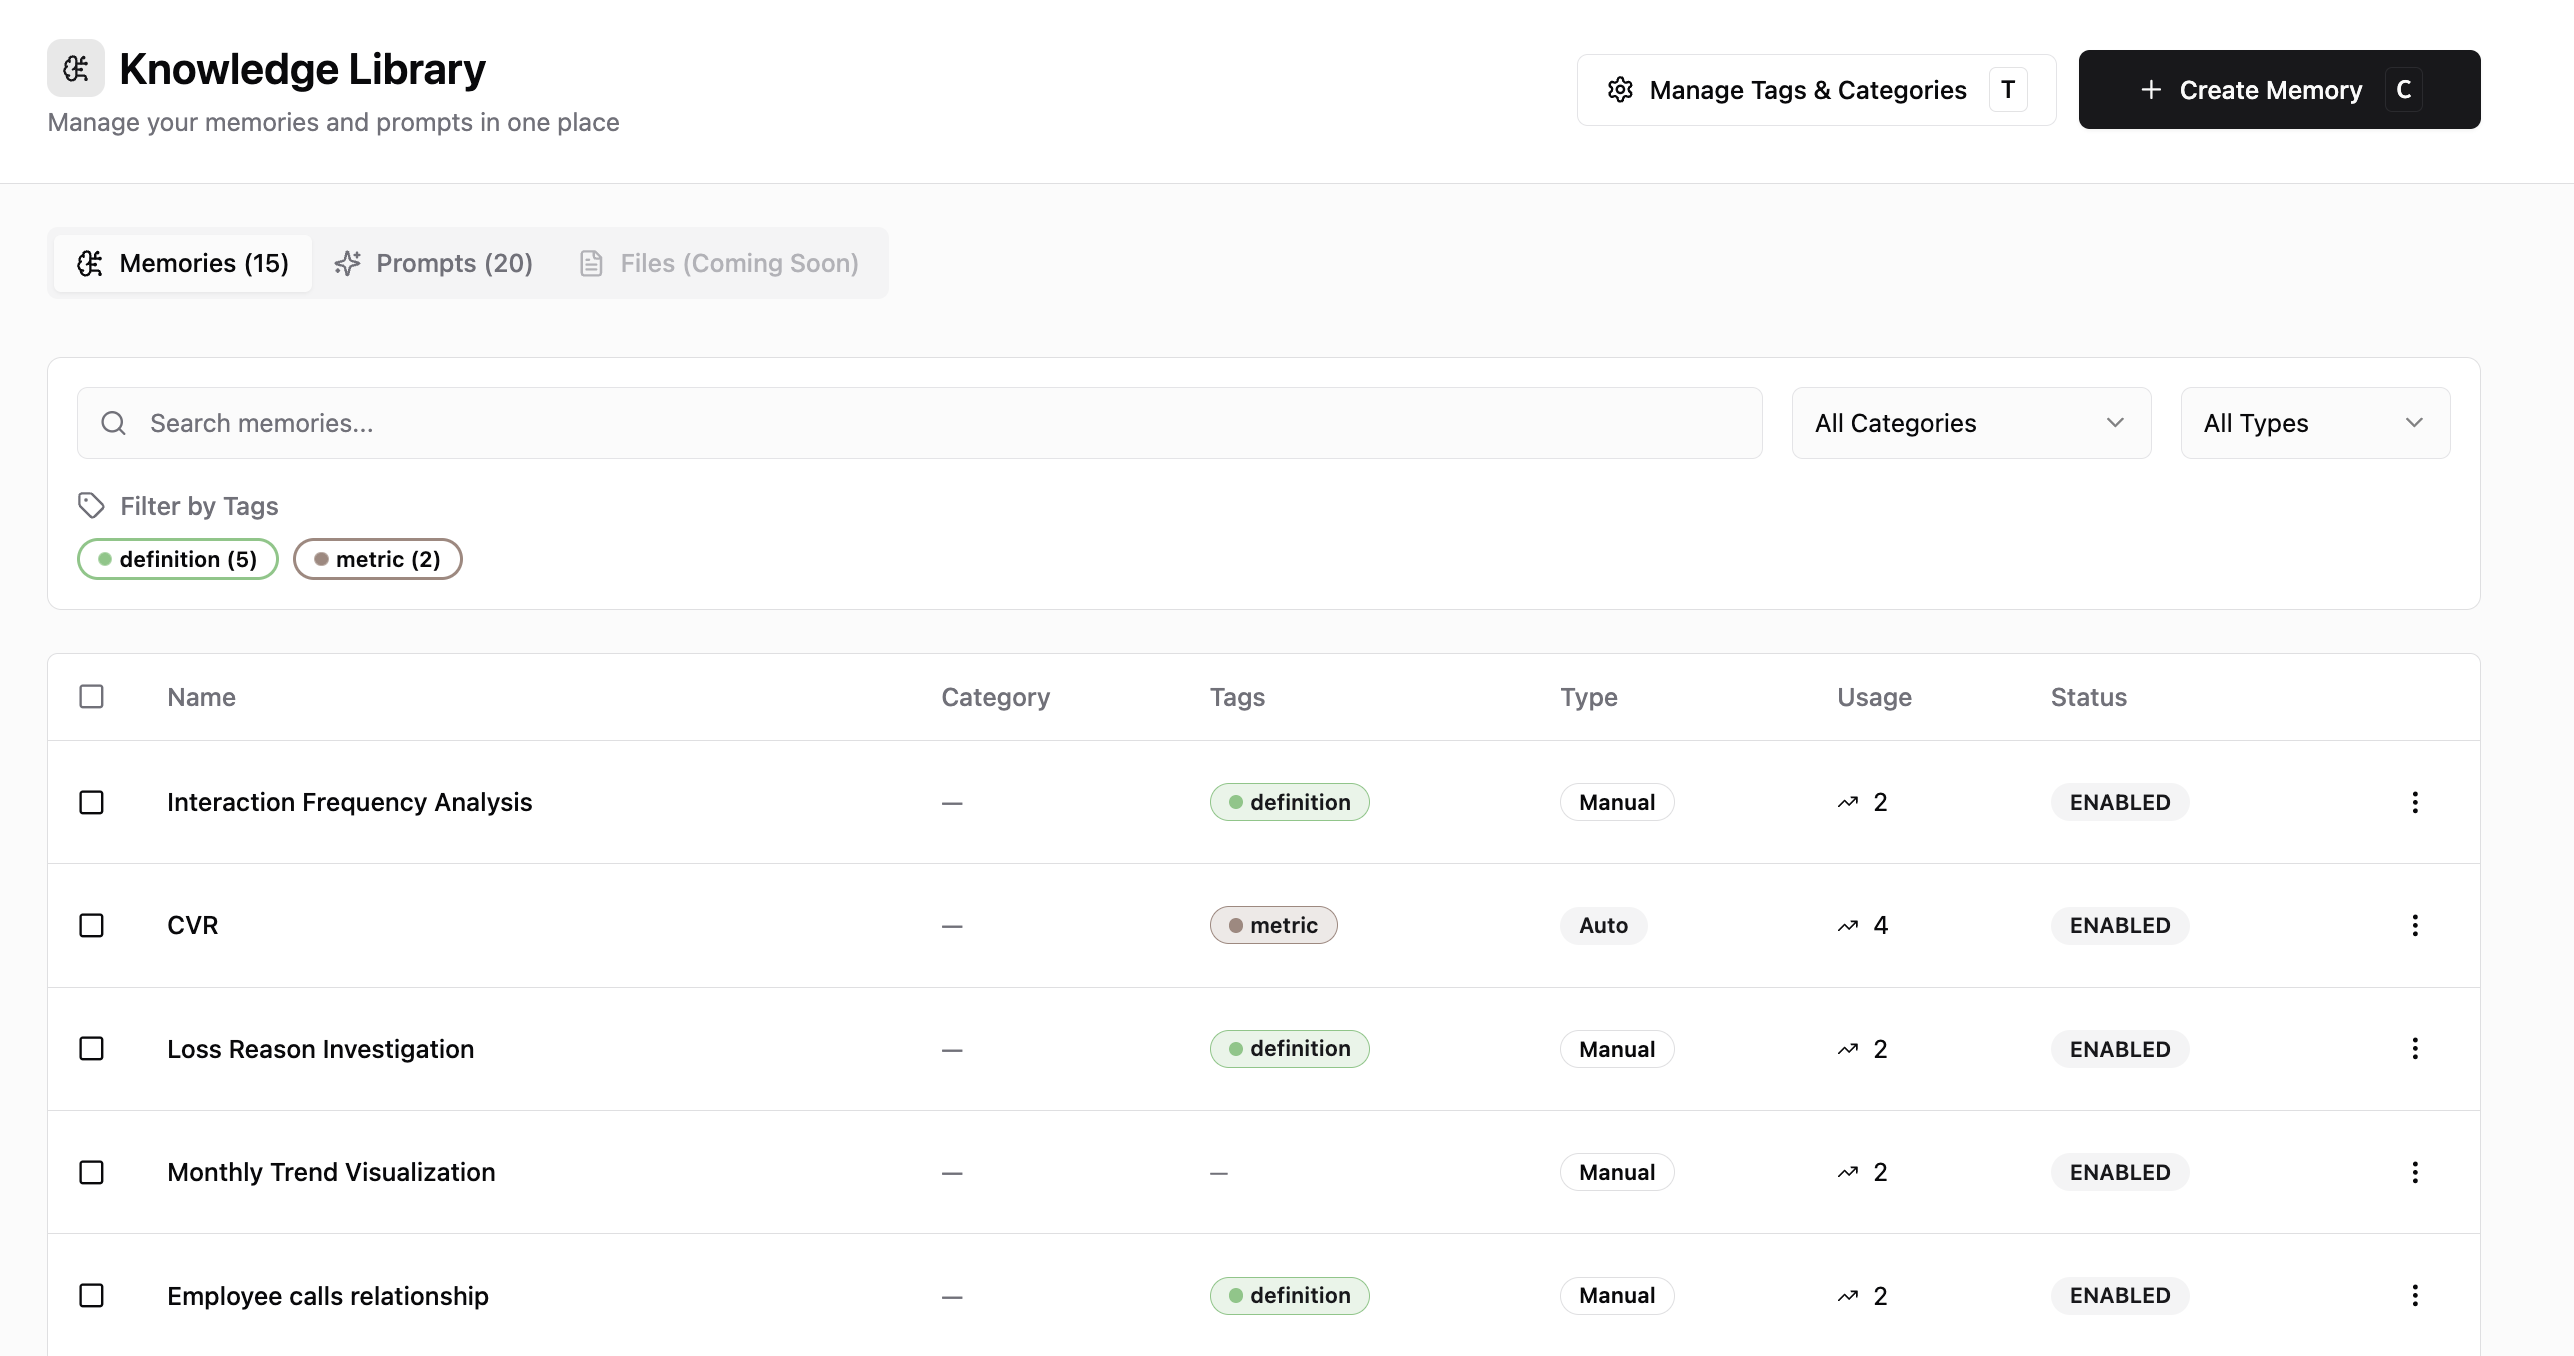Check the select-all checkbox in table header
Screen dimensions: 2574x1356
[x=91, y=697]
